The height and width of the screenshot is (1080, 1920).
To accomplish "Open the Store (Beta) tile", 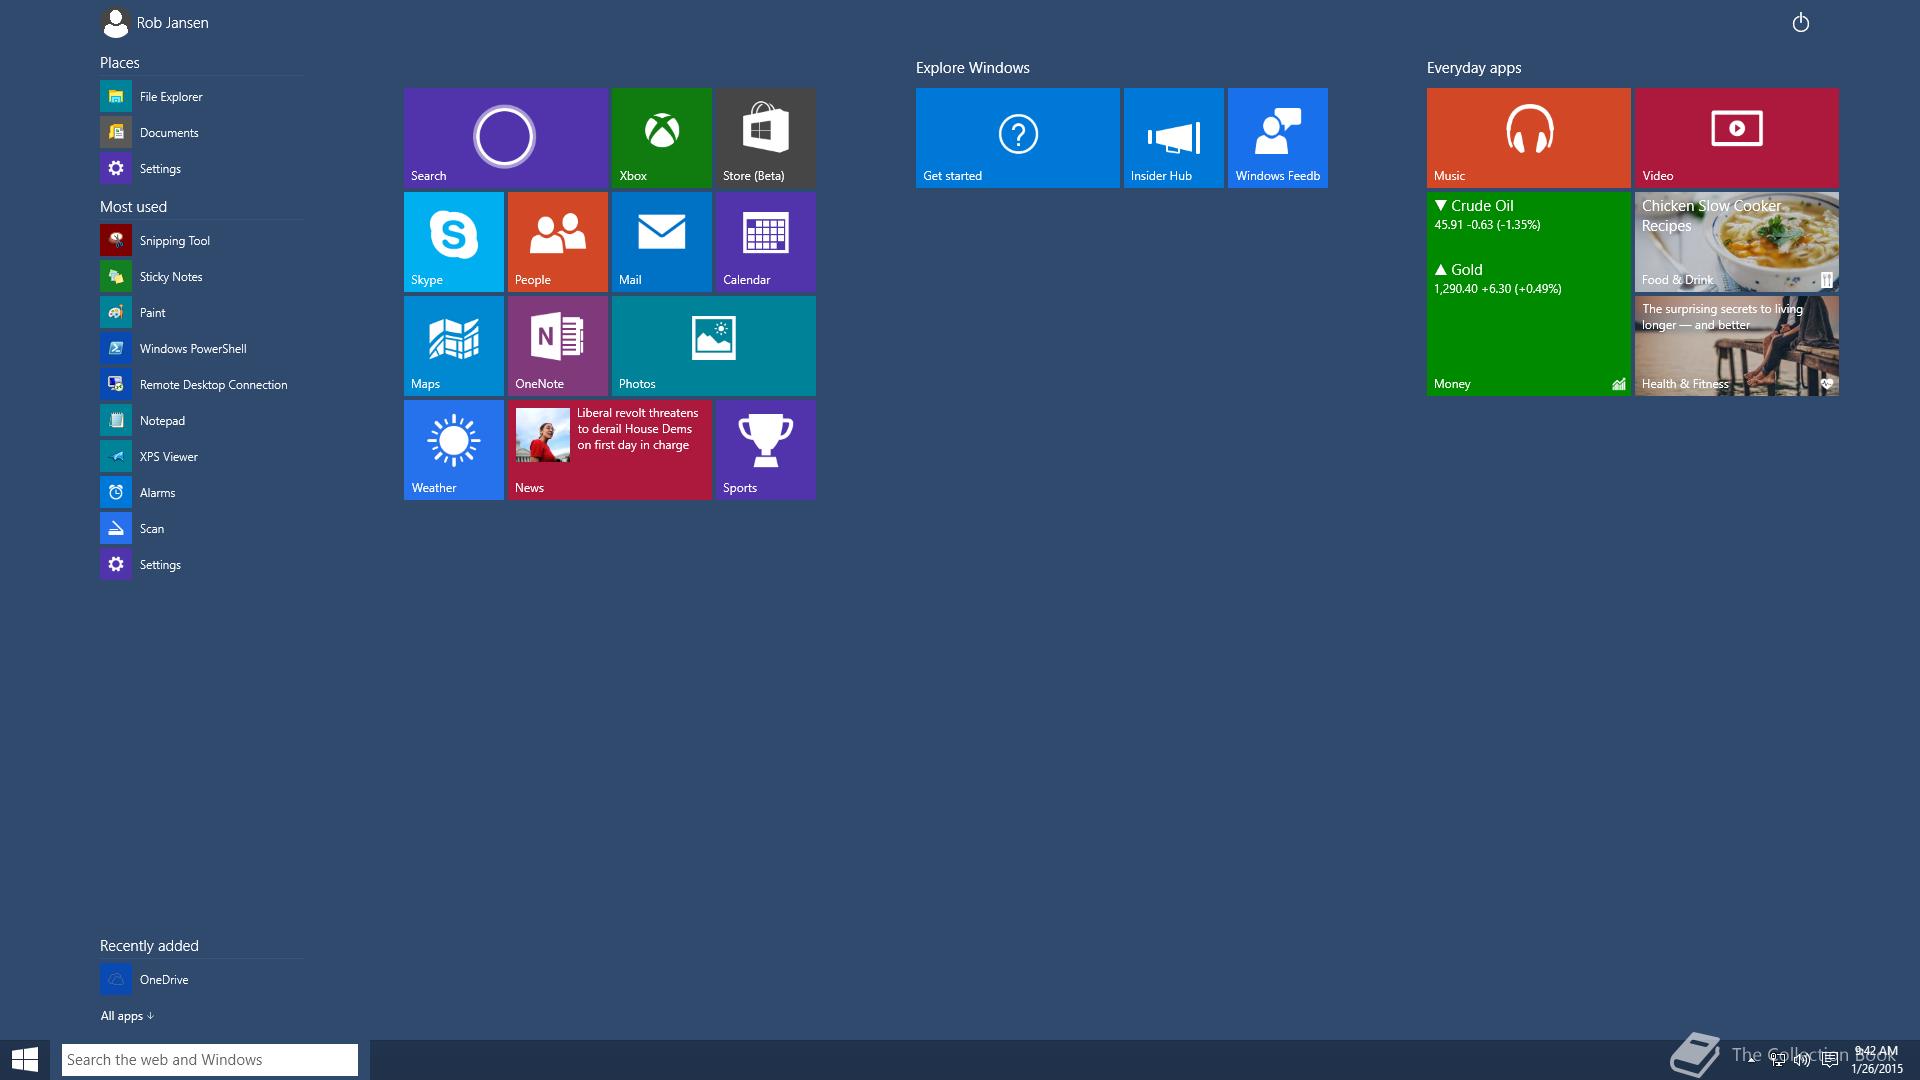I will [x=766, y=138].
